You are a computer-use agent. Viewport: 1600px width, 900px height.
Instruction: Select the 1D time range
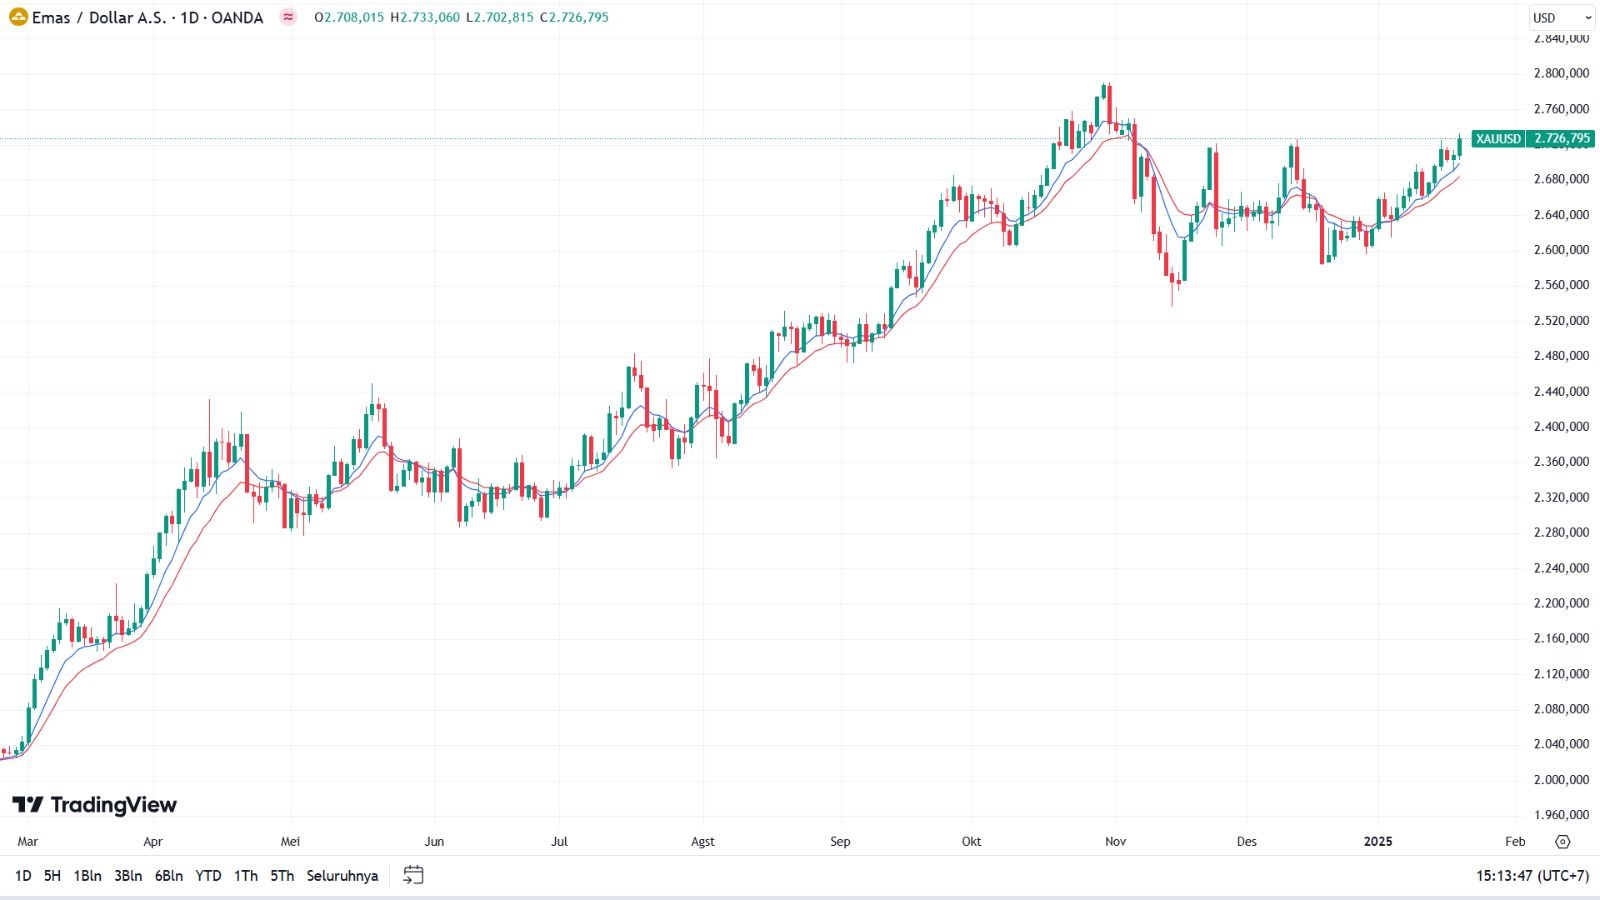[x=23, y=876]
